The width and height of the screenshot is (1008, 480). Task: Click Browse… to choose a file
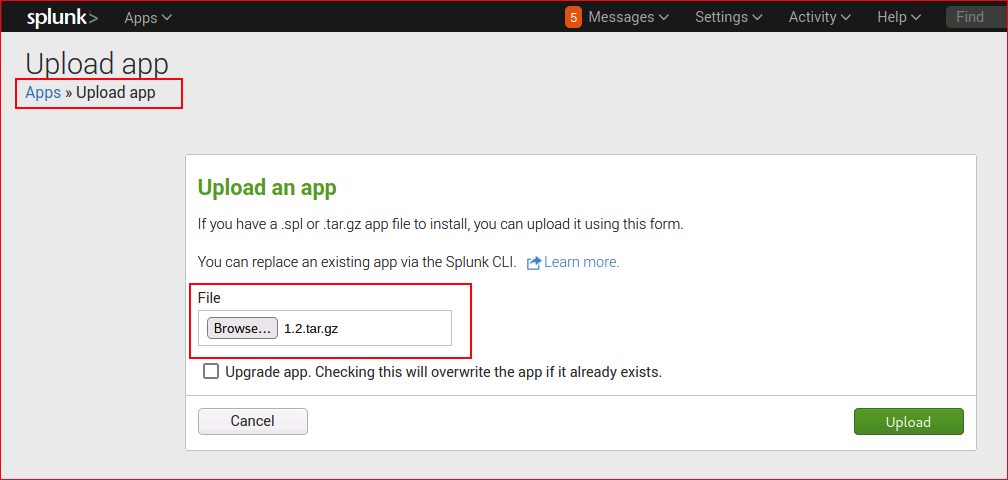click(x=242, y=328)
